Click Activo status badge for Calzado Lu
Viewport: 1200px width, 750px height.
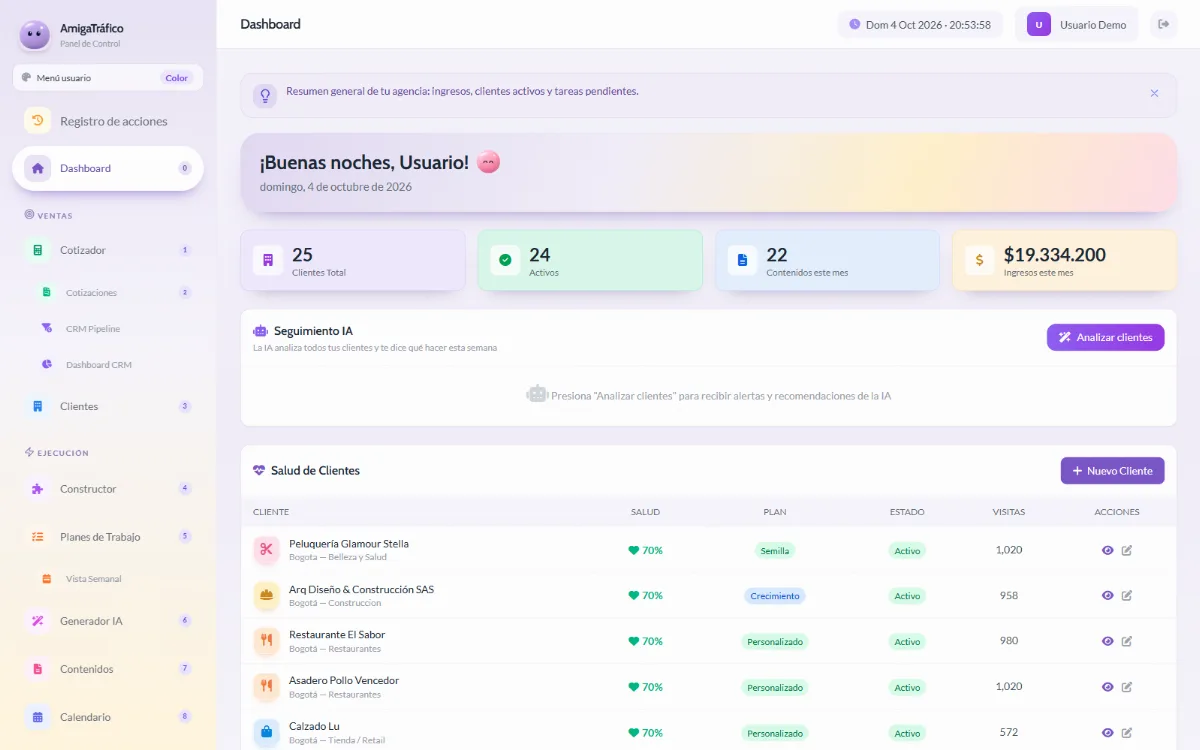tap(907, 733)
